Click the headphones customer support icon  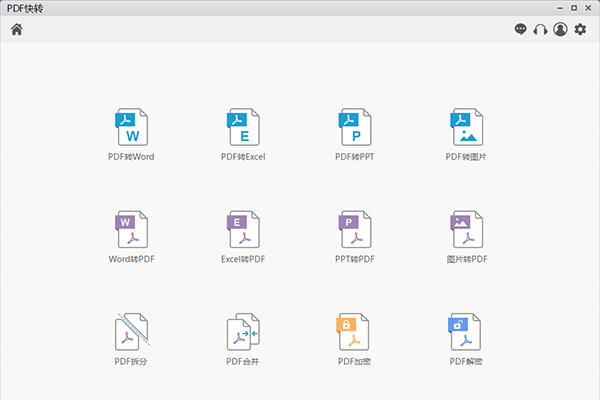[x=540, y=30]
